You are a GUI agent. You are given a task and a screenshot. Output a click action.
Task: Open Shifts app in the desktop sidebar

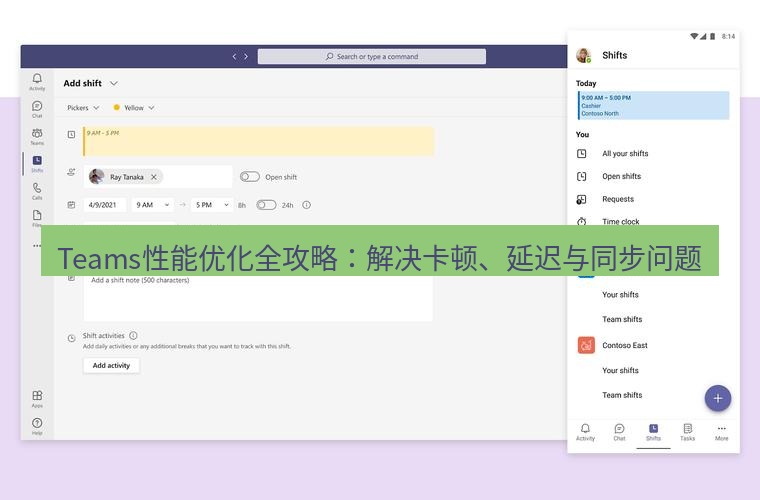[x=37, y=164]
